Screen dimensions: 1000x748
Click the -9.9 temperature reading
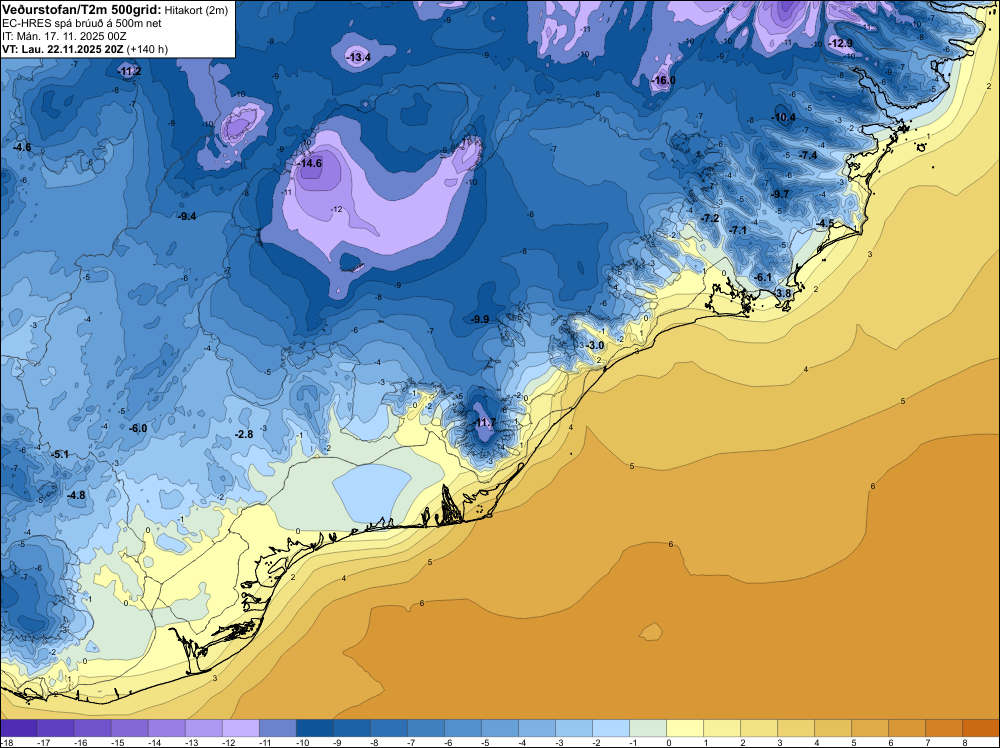[480, 319]
